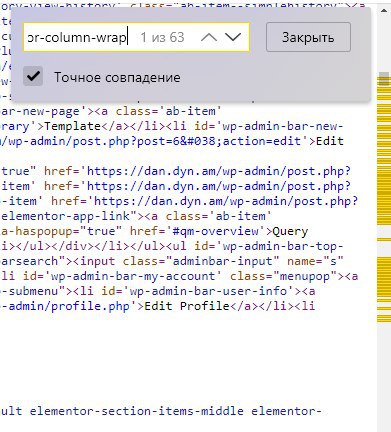Click '1 из 63' match counter

point(162,37)
